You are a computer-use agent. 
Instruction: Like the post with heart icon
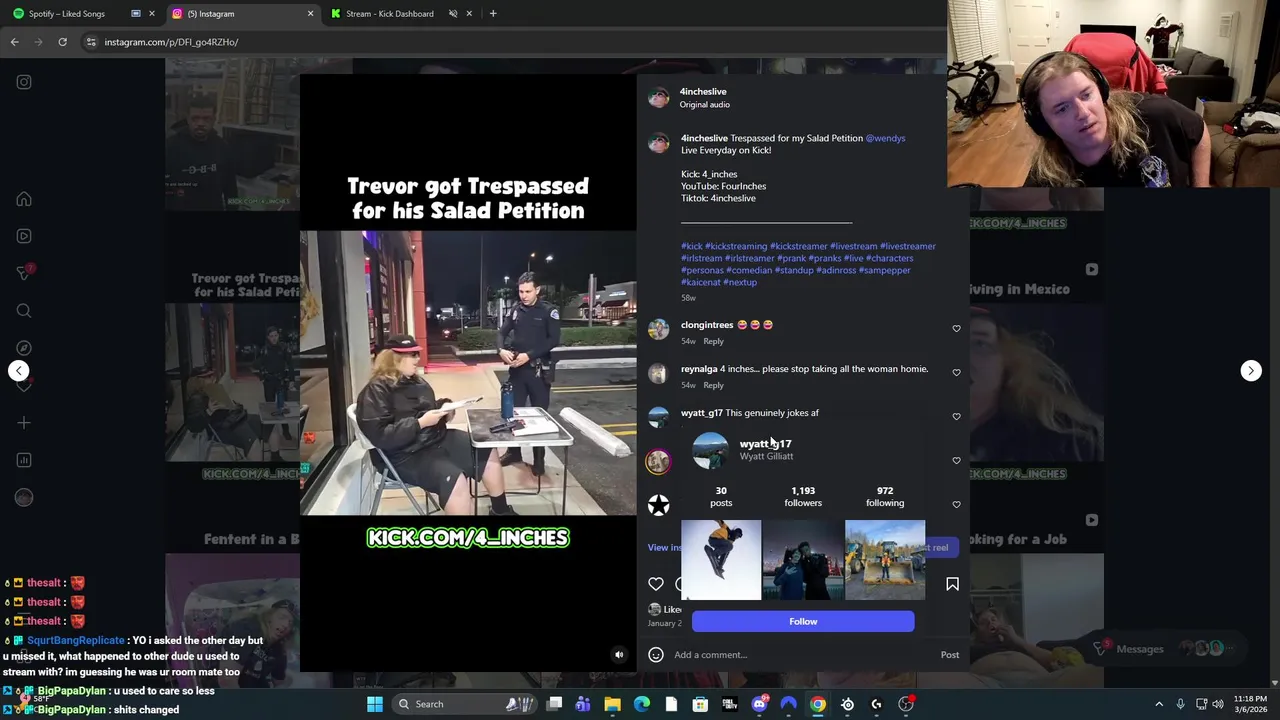[656, 584]
